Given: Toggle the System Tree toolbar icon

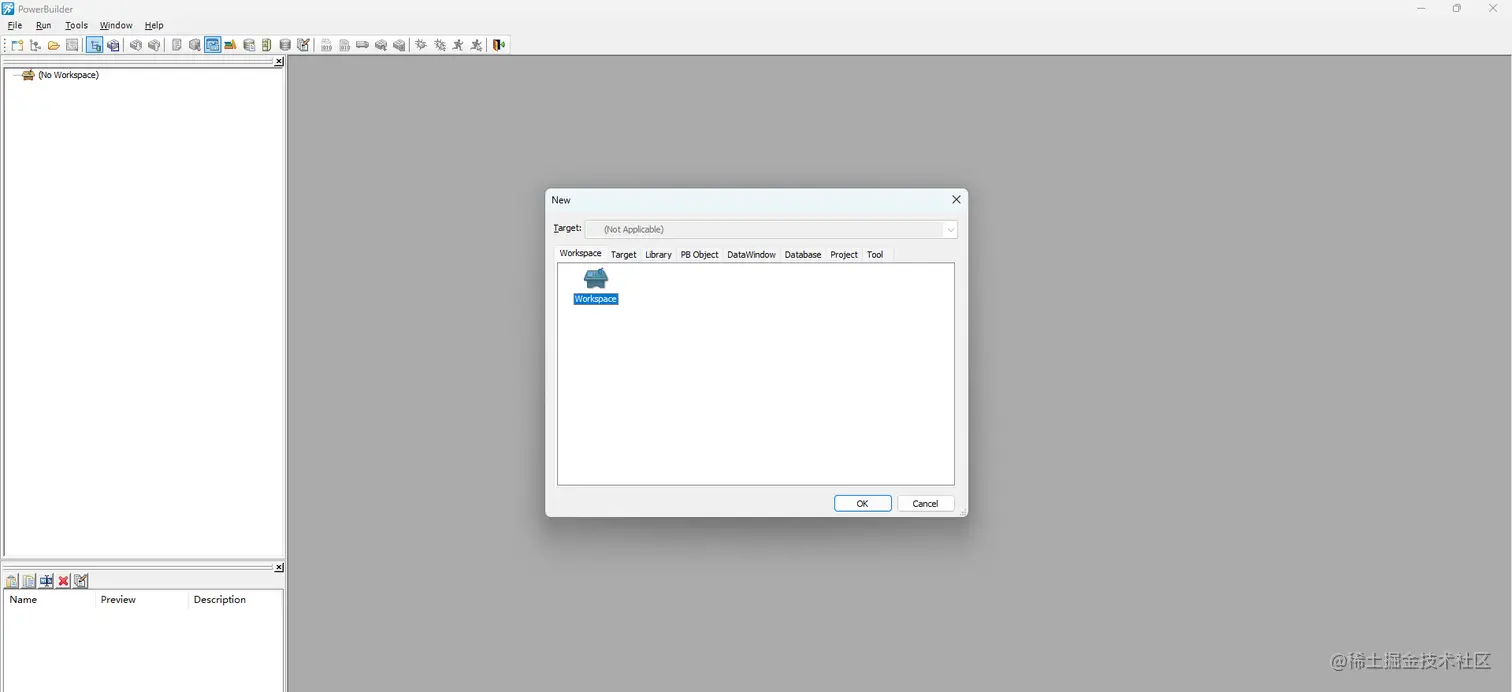Looking at the screenshot, I should (94, 45).
